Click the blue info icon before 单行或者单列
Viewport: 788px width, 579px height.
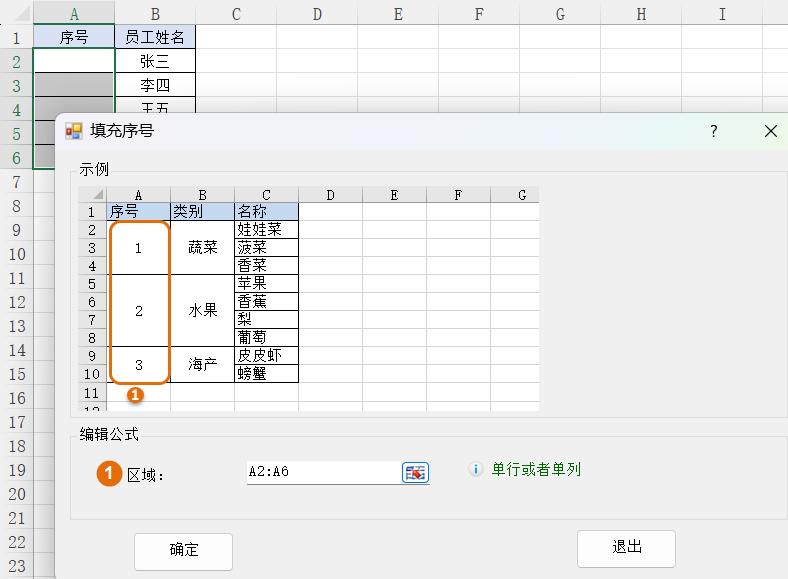click(x=476, y=469)
